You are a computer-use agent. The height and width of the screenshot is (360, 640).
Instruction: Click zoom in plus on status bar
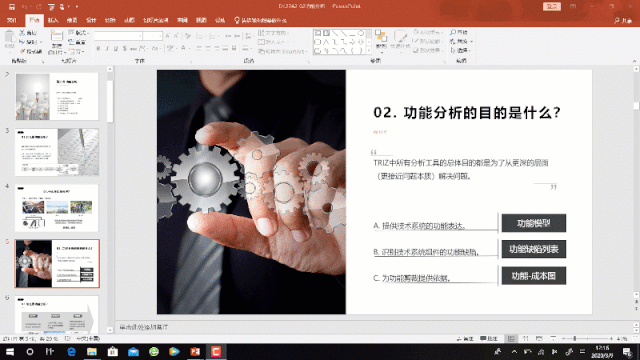(611, 339)
